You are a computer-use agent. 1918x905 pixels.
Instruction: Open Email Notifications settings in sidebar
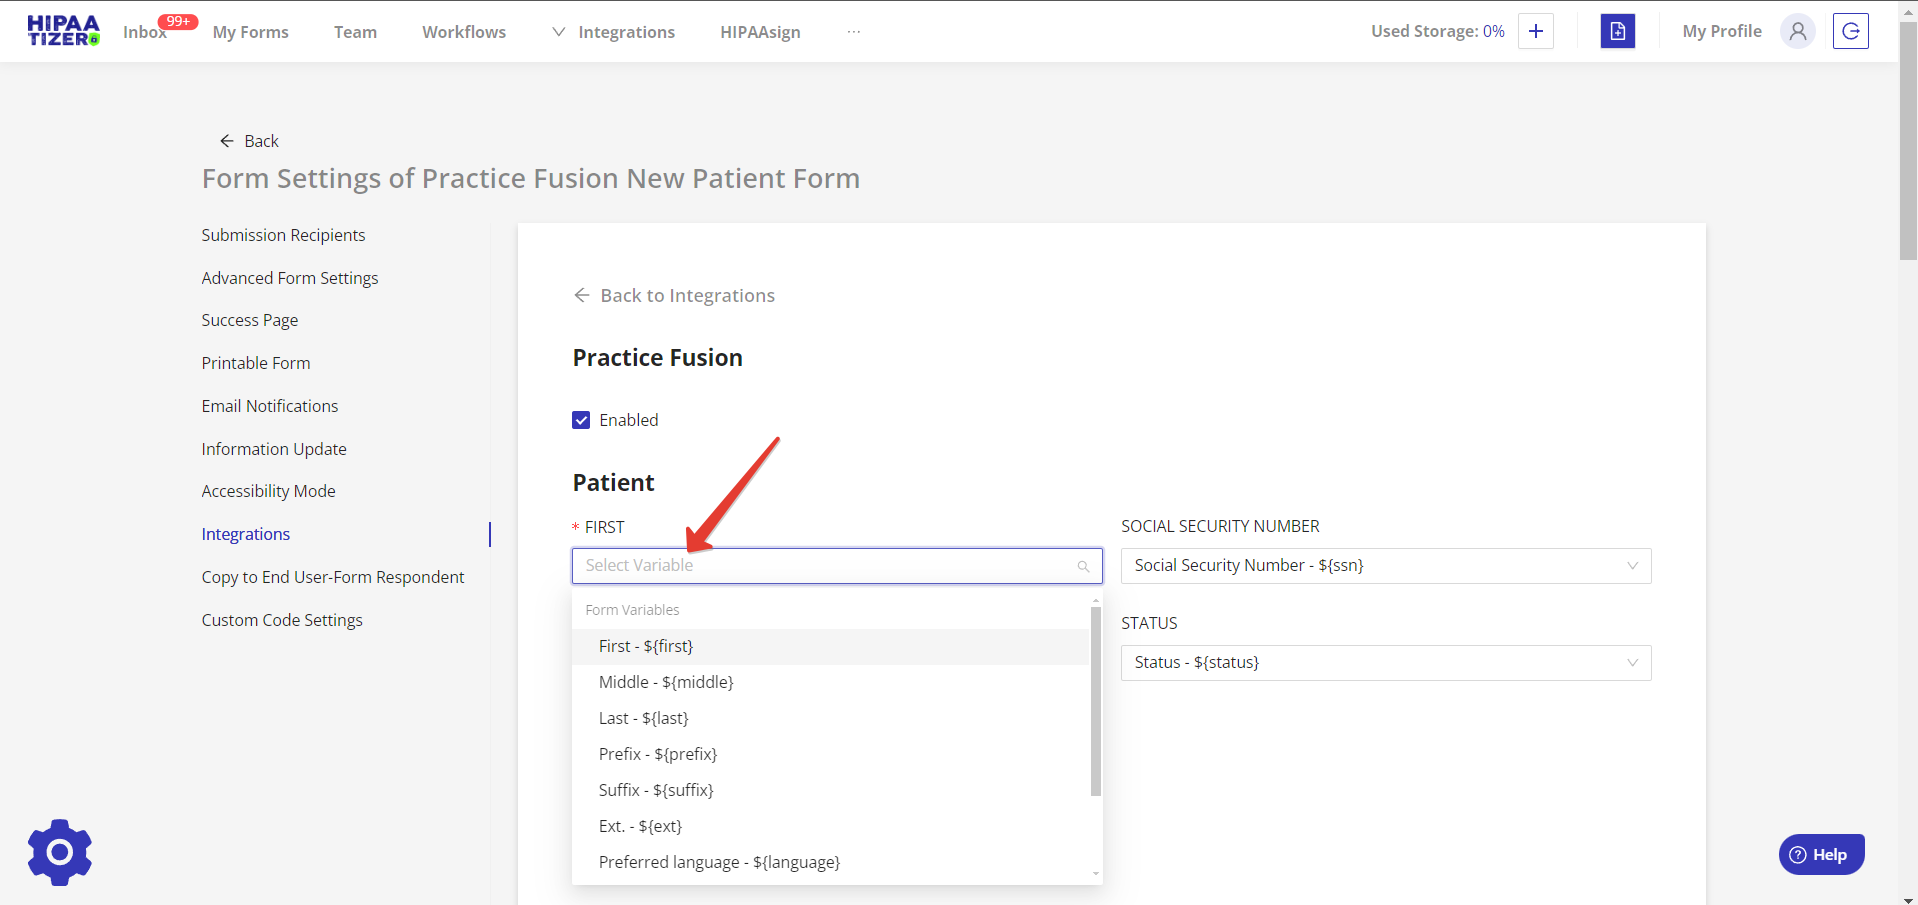pyautogui.click(x=270, y=406)
